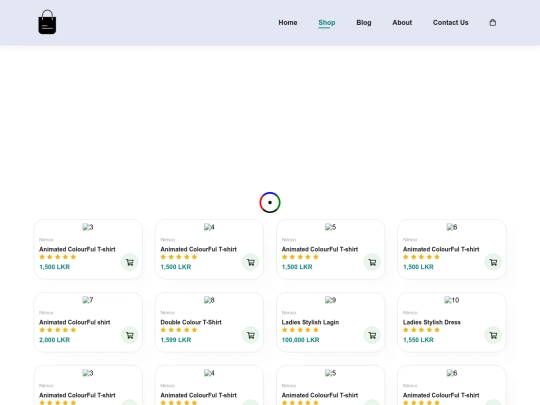
Task: Navigate to Contact Us
Action: point(450,23)
